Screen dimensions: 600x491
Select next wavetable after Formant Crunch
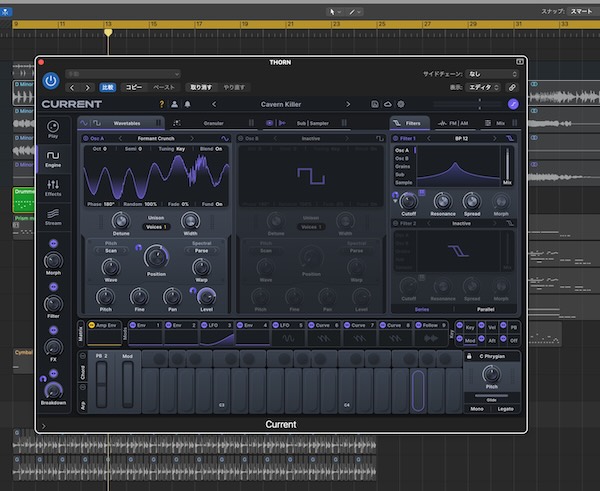pyautogui.click(x=192, y=139)
